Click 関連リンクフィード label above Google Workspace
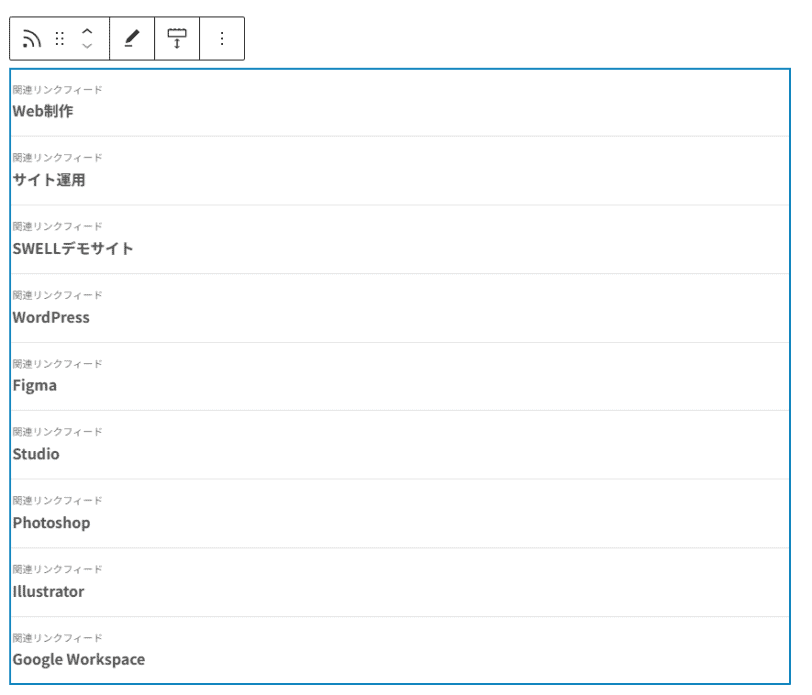Image resolution: width=812 pixels, height=695 pixels. pos(57,638)
